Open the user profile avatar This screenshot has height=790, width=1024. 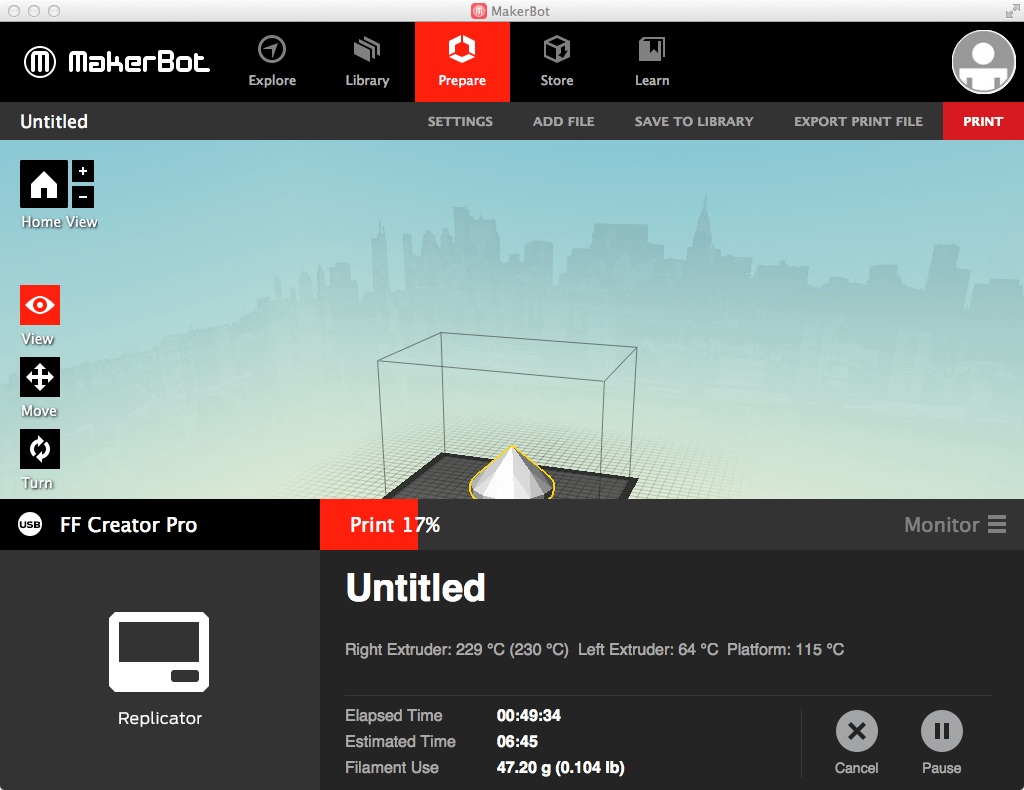(983, 62)
